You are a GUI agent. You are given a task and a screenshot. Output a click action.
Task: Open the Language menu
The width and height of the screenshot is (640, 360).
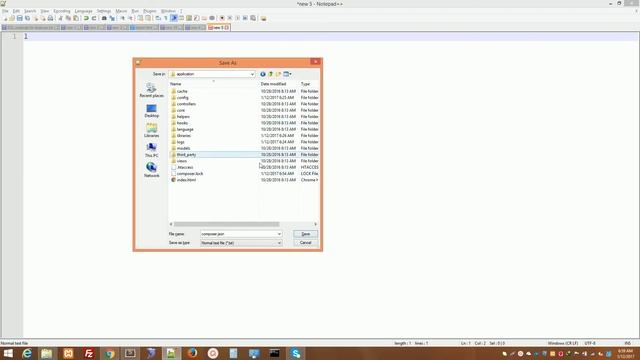84,11
